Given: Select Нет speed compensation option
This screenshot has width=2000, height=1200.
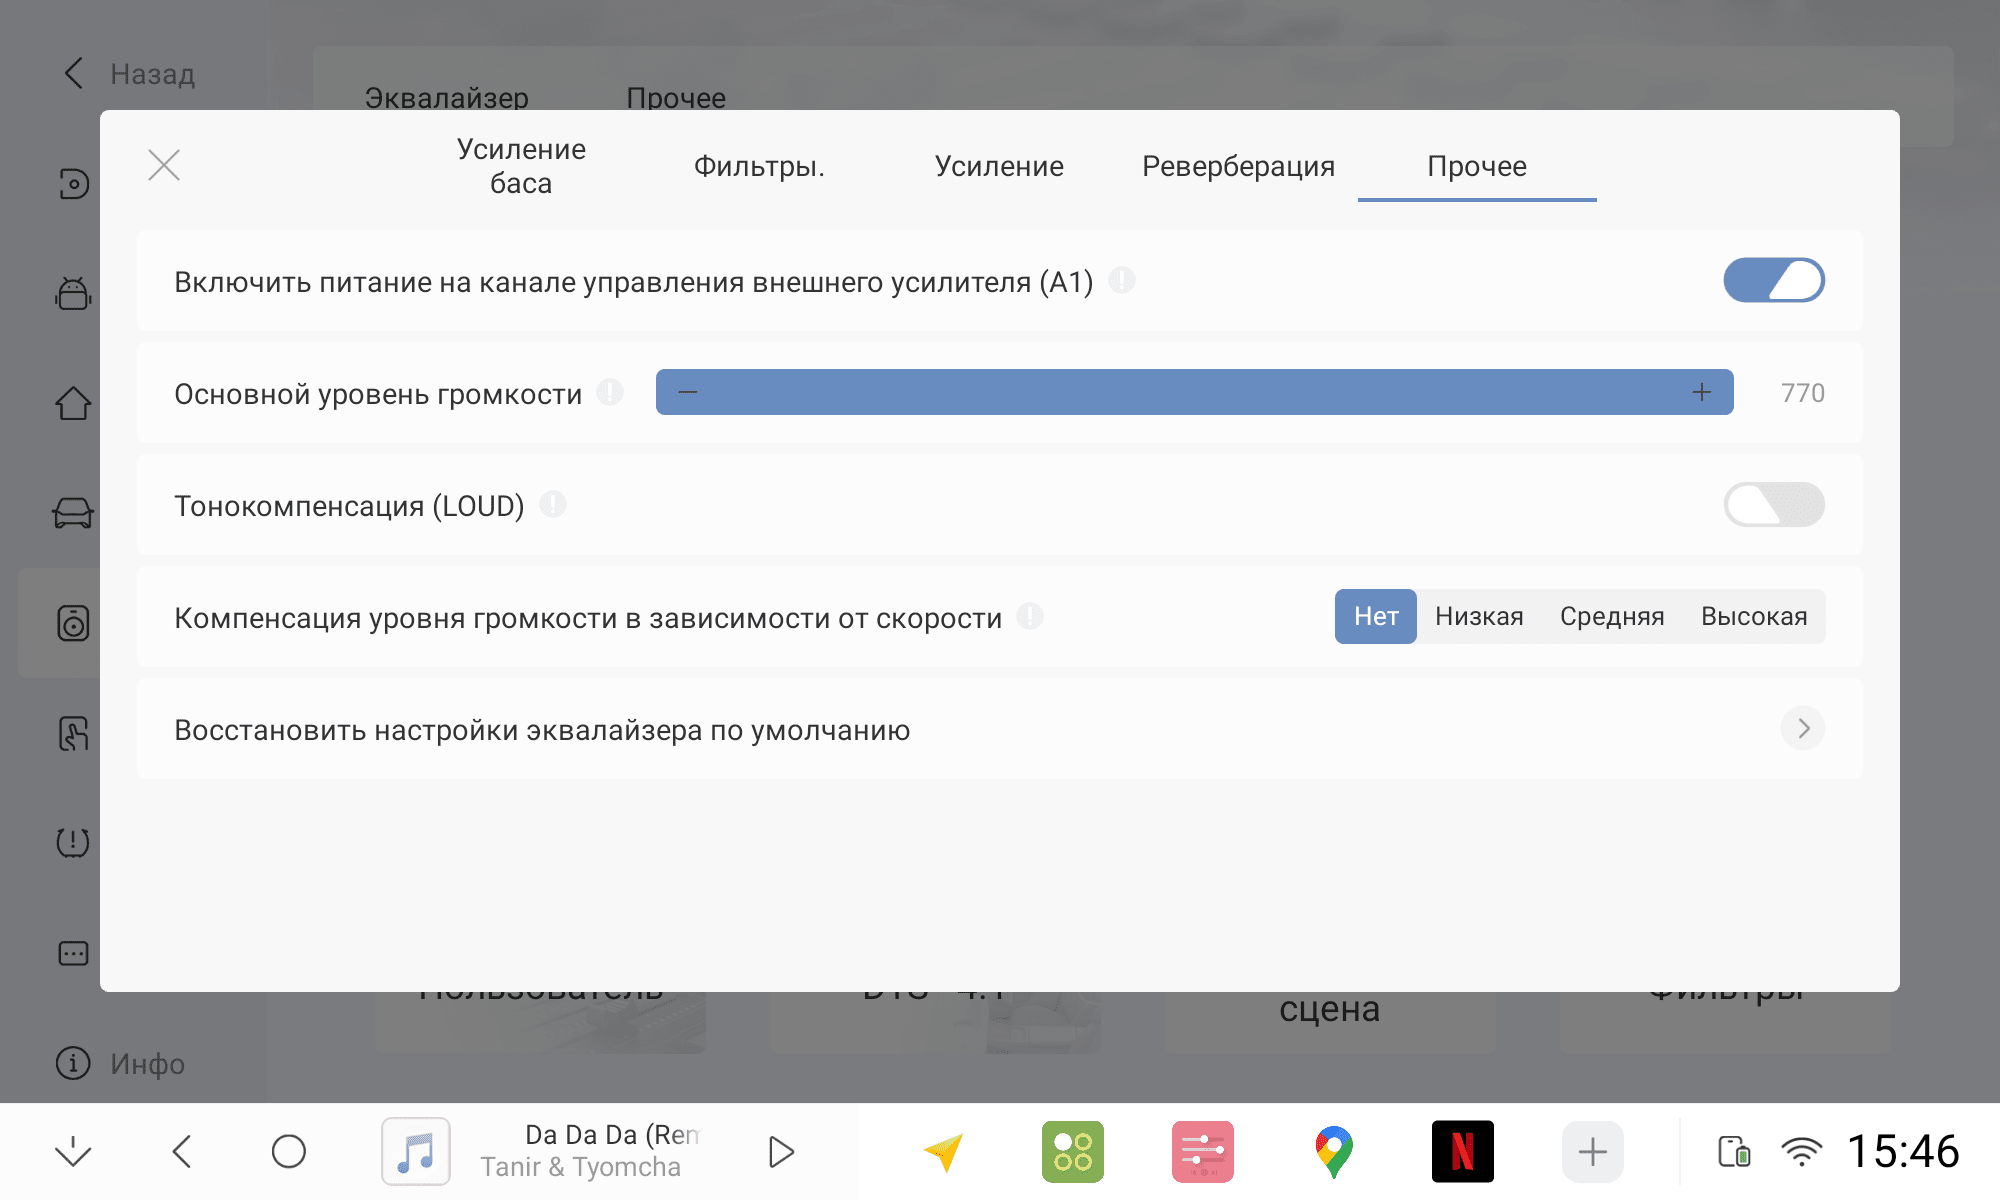Looking at the screenshot, I should coord(1376,616).
